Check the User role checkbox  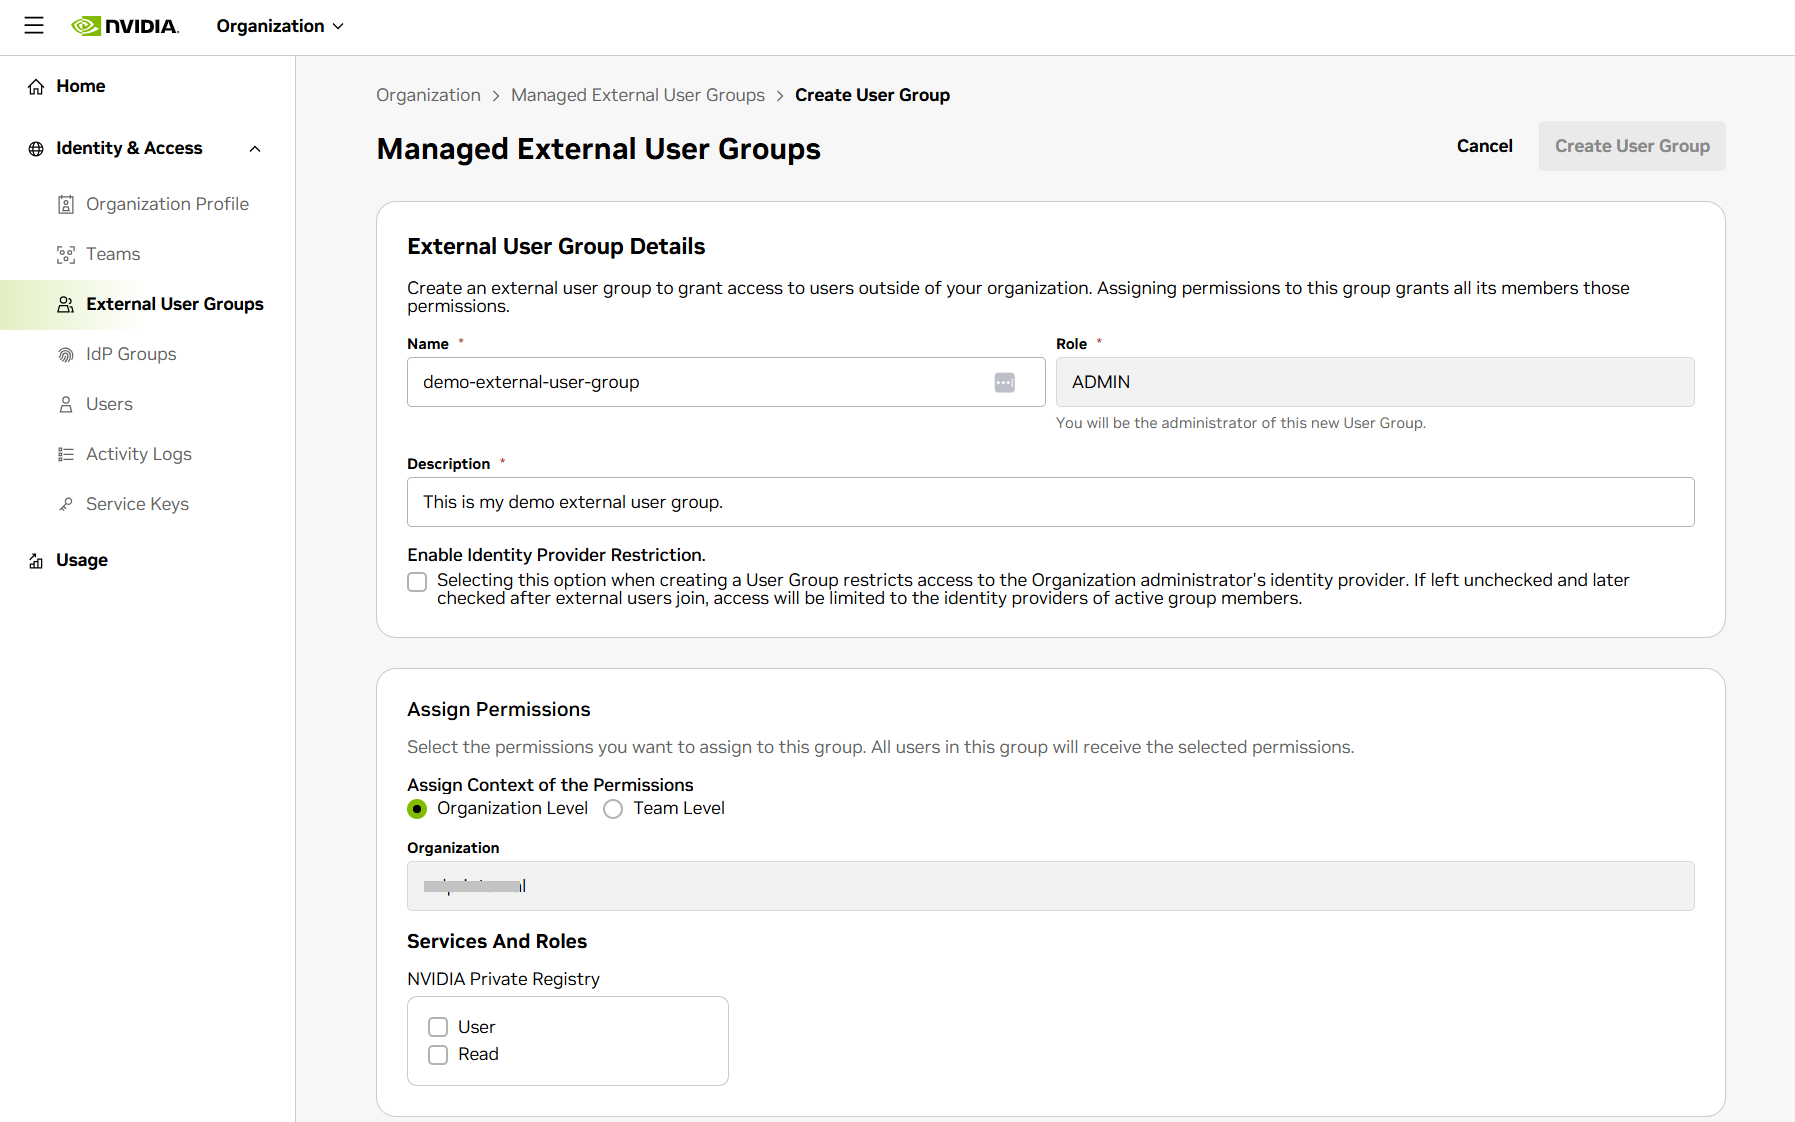click(x=438, y=1027)
